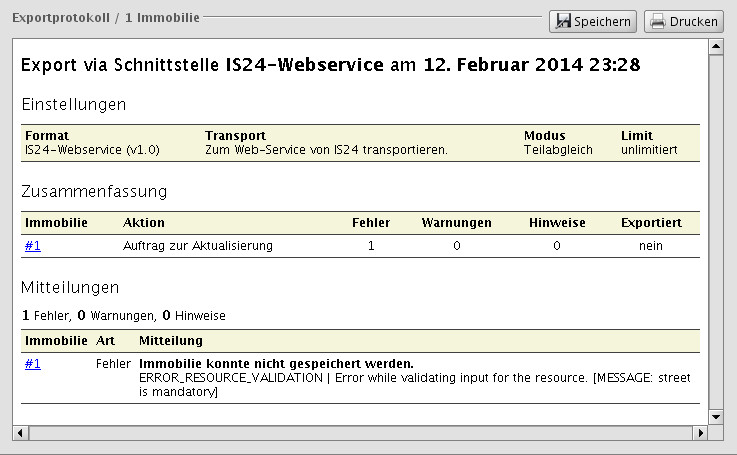The height and width of the screenshot is (455, 737).
Task: Click the printer icon on Drucken
Action: pyautogui.click(x=657, y=21)
